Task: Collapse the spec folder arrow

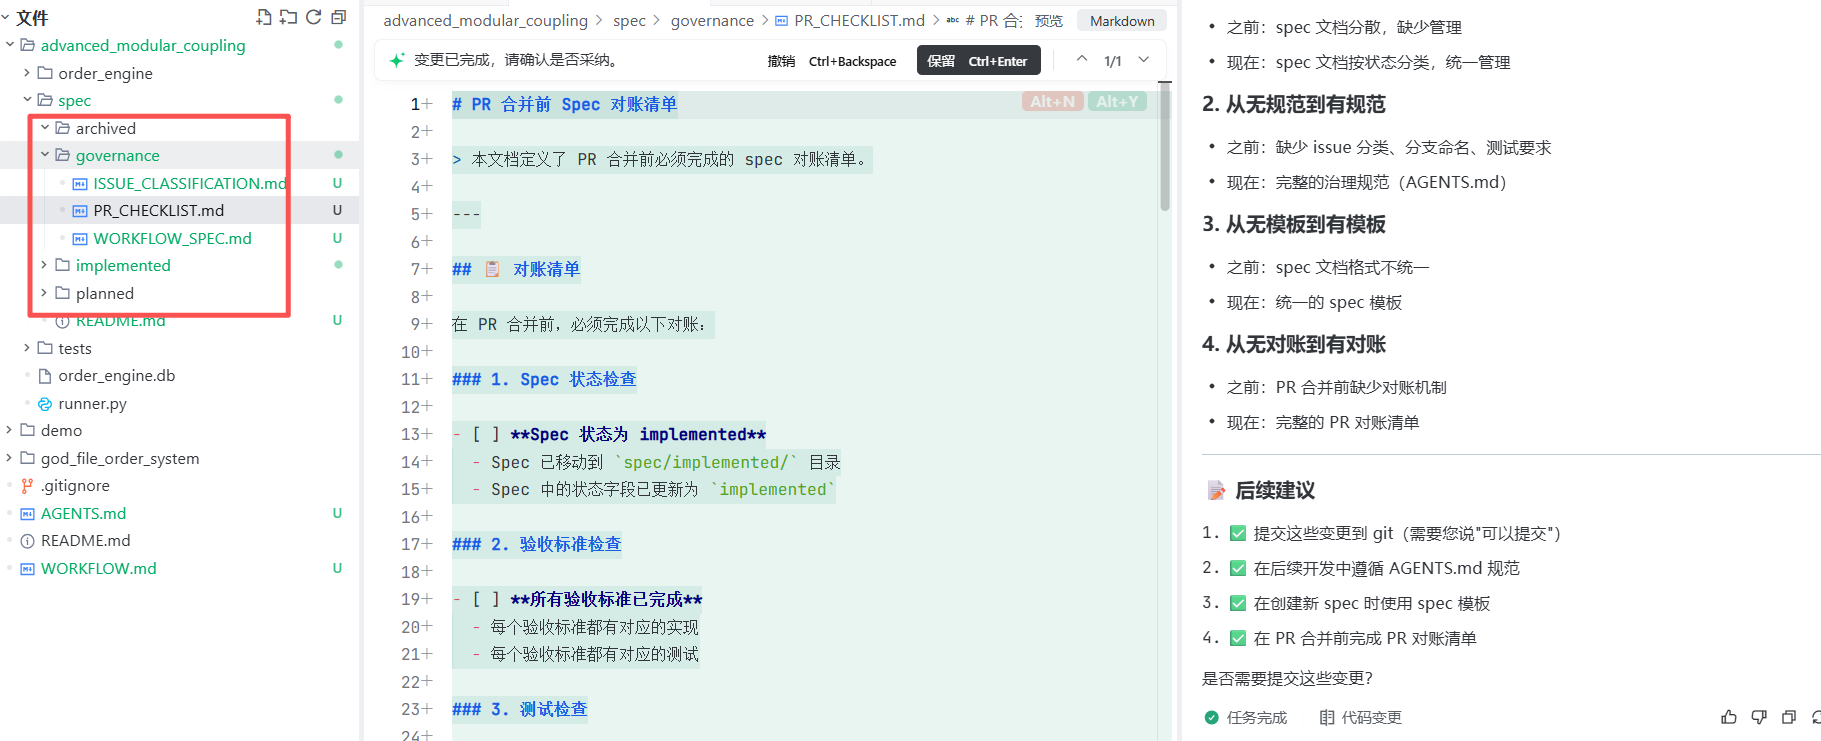Action: click(27, 100)
